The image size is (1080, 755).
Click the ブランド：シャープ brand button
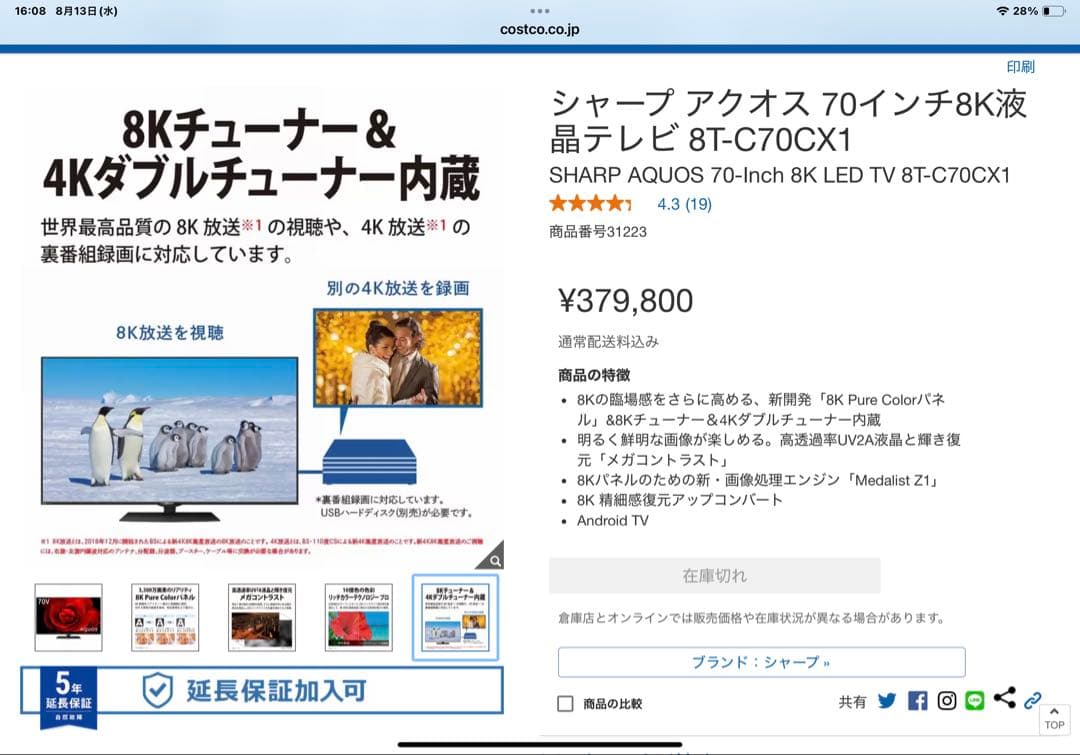761,662
